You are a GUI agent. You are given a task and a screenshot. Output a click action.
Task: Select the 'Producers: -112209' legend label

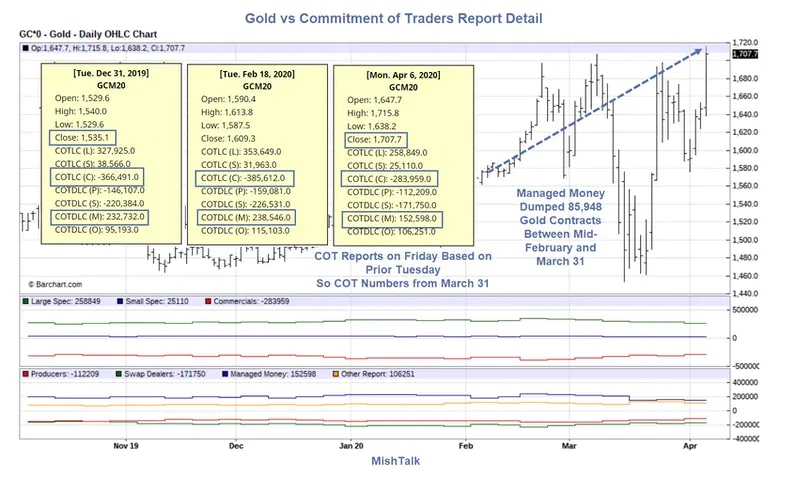tap(65, 374)
